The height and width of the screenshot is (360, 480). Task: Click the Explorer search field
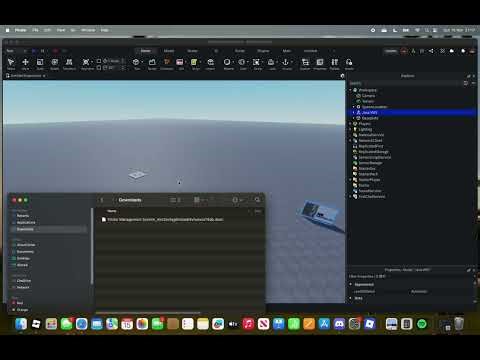click(405, 83)
